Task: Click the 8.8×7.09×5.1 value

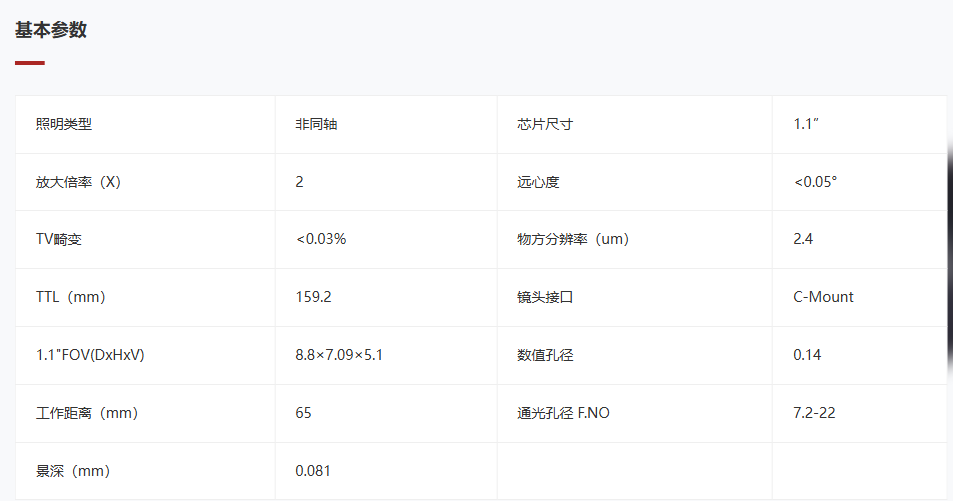Action: [x=339, y=355]
